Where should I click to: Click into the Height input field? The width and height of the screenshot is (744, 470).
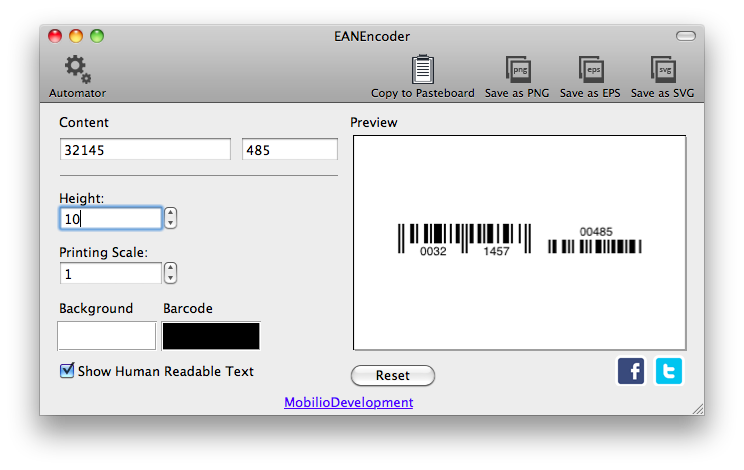111,219
